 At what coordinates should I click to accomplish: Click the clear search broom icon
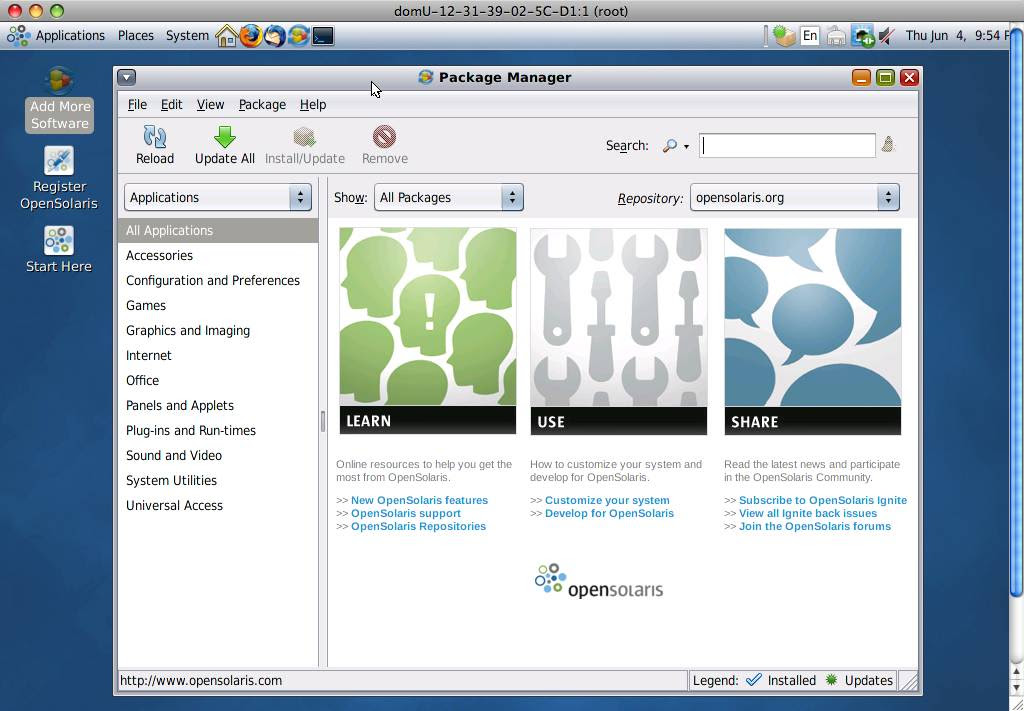pyautogui.click(x=888, y=144)
